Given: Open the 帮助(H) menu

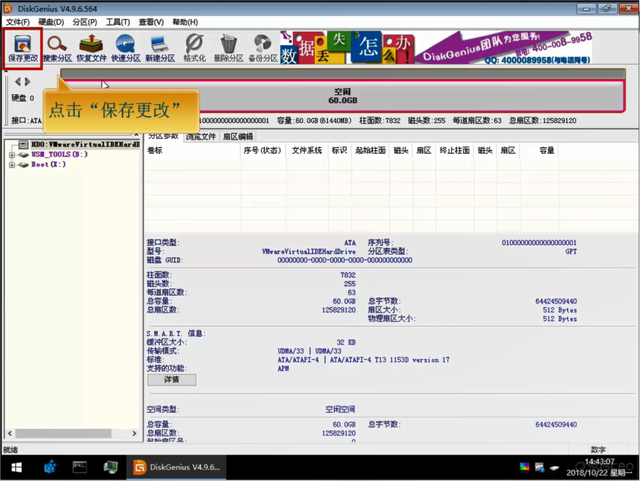Looking at the screenshot, I should coord(185,22).
